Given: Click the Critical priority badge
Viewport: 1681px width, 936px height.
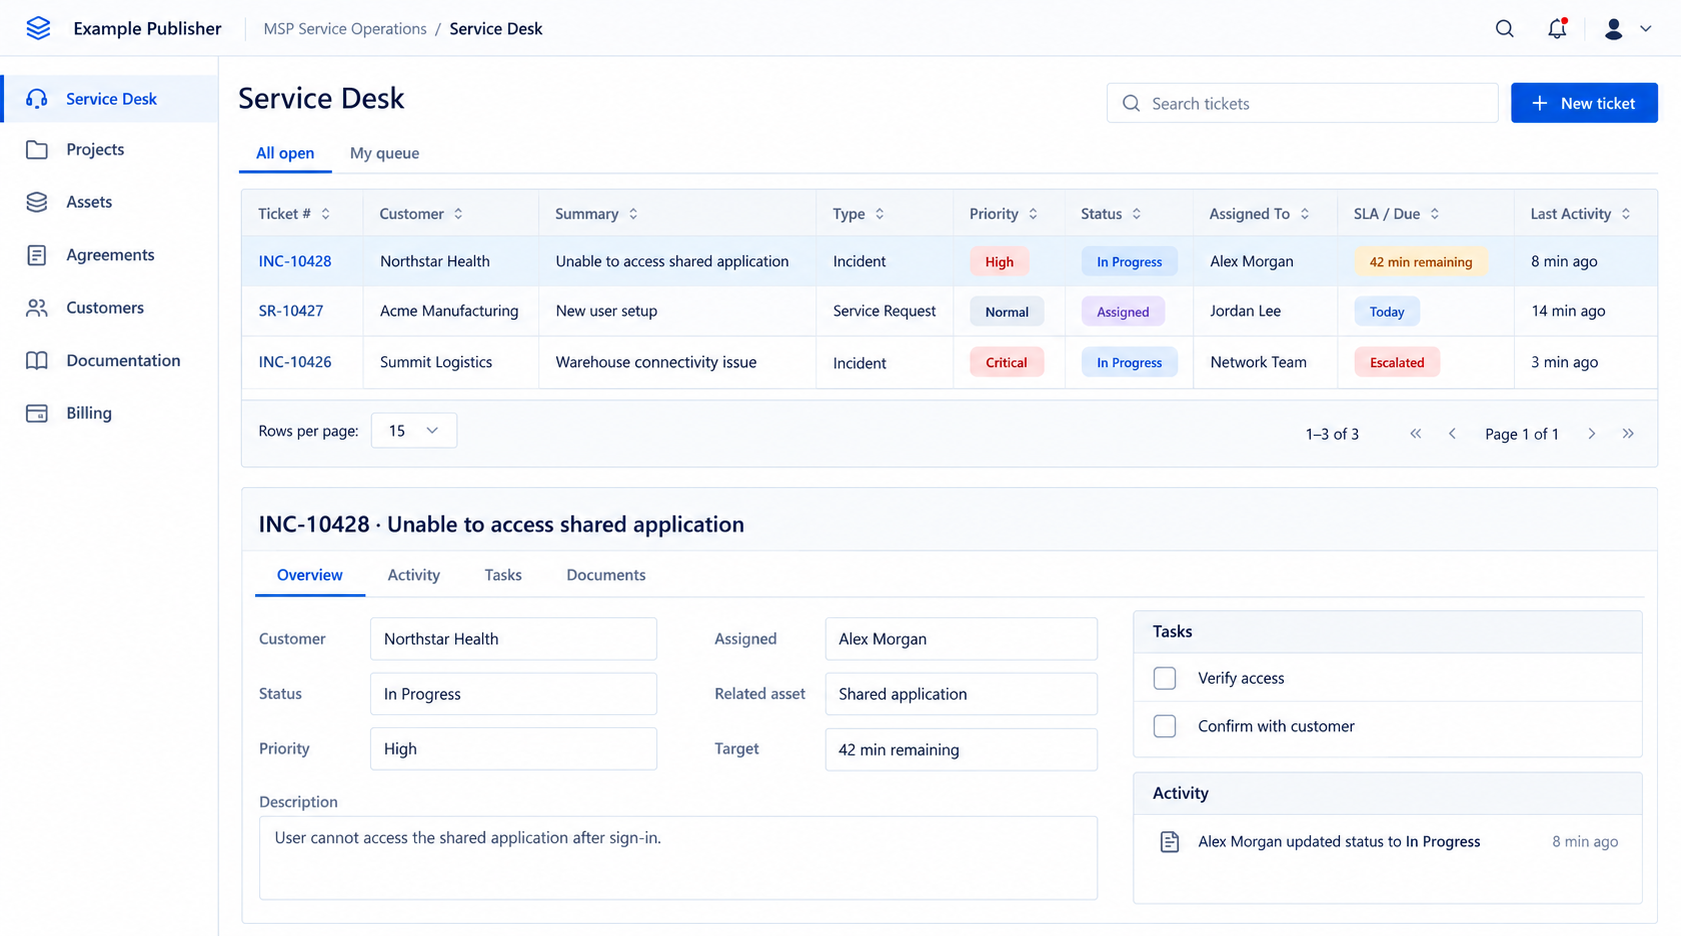Looking at the screenshot, I should [1007, 362].
